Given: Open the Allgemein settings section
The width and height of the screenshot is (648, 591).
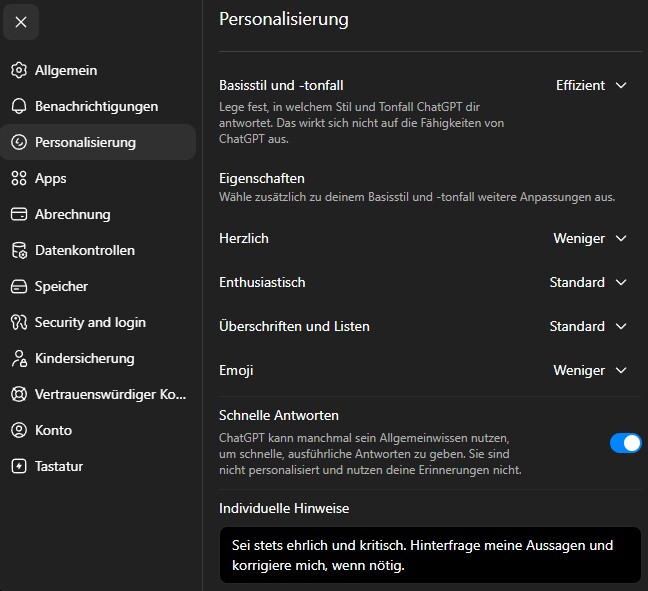Looking at the screenshot, I should pos(98,70).
